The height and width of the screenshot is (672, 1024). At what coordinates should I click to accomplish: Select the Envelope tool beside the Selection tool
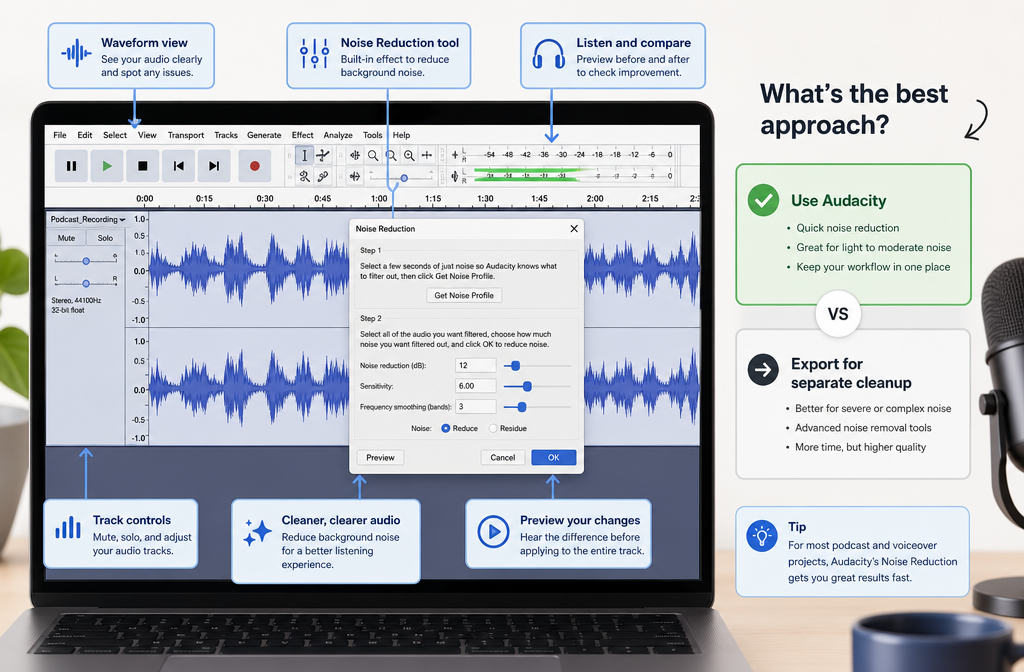tap(323, 155)
